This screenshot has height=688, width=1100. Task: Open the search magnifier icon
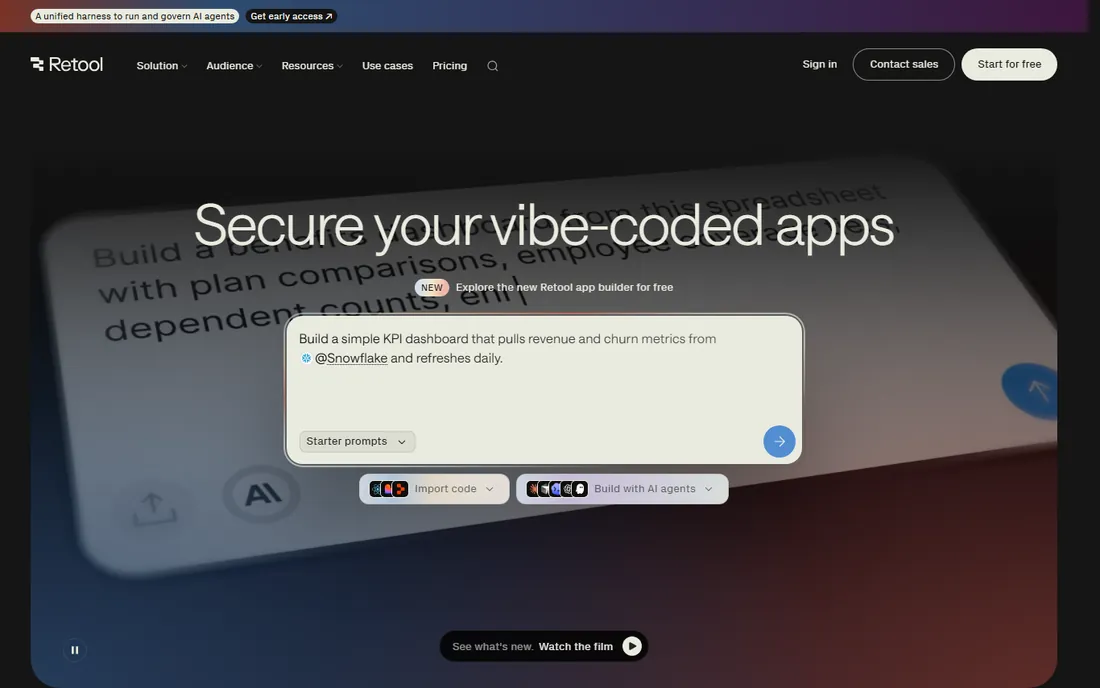point(492,66)
